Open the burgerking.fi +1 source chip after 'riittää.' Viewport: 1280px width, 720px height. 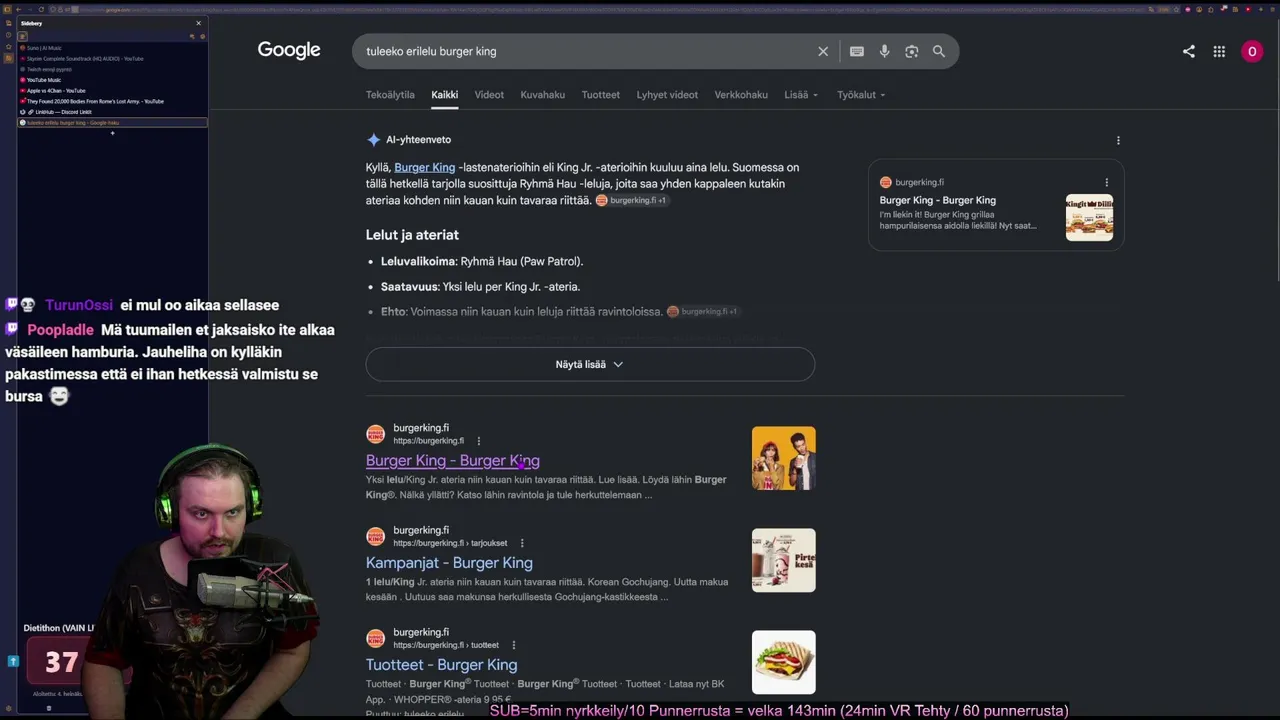[x=632, y=201]
